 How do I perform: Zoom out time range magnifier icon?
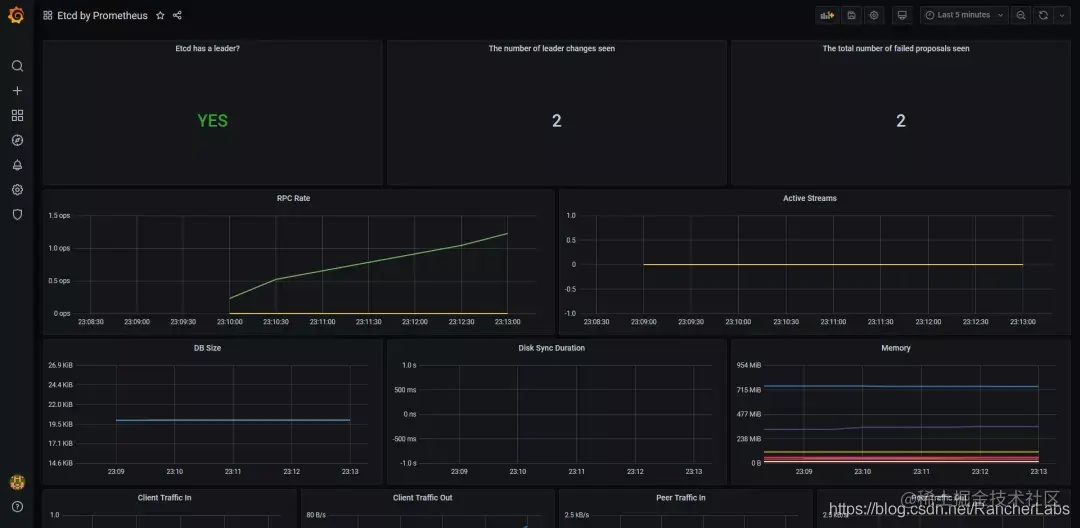pos(1021,15)
